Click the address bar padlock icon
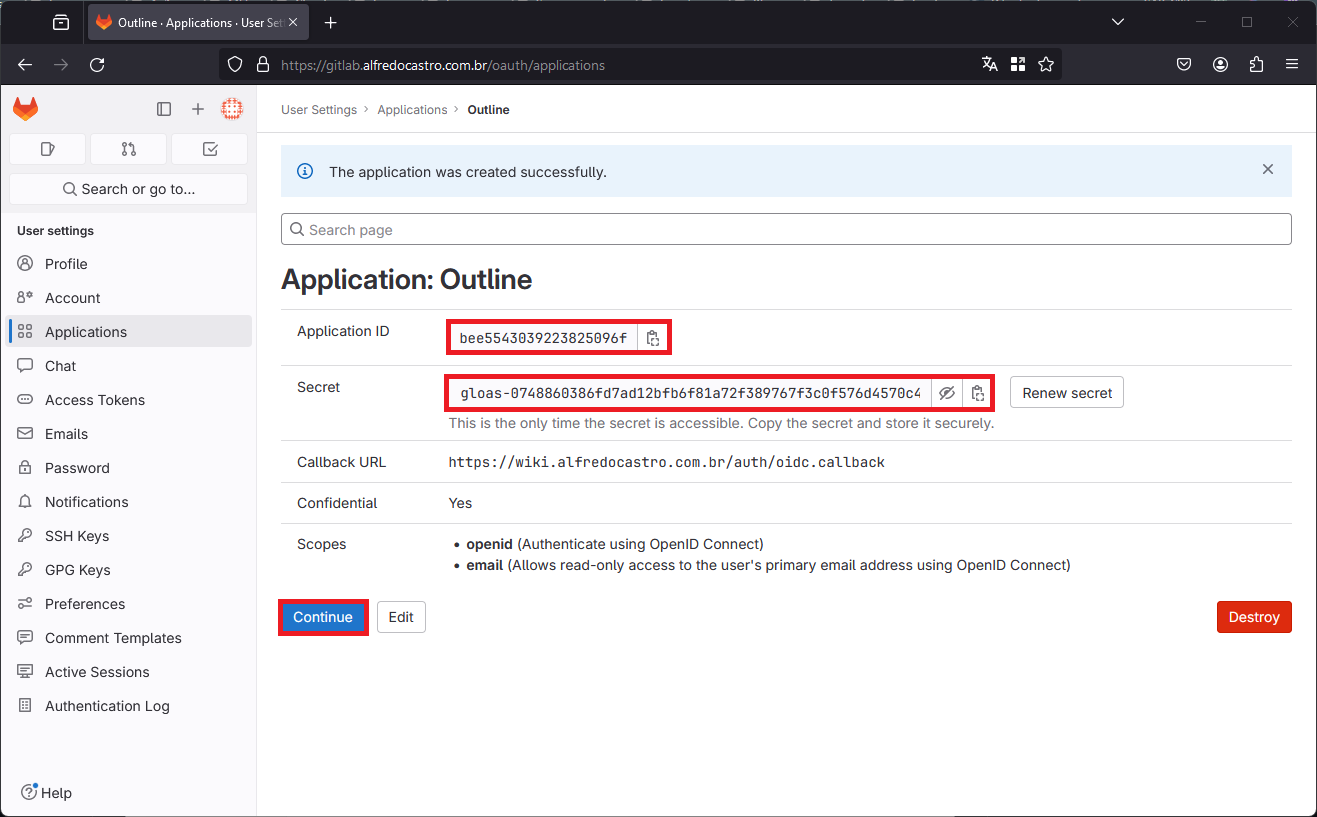 point(263,64)
